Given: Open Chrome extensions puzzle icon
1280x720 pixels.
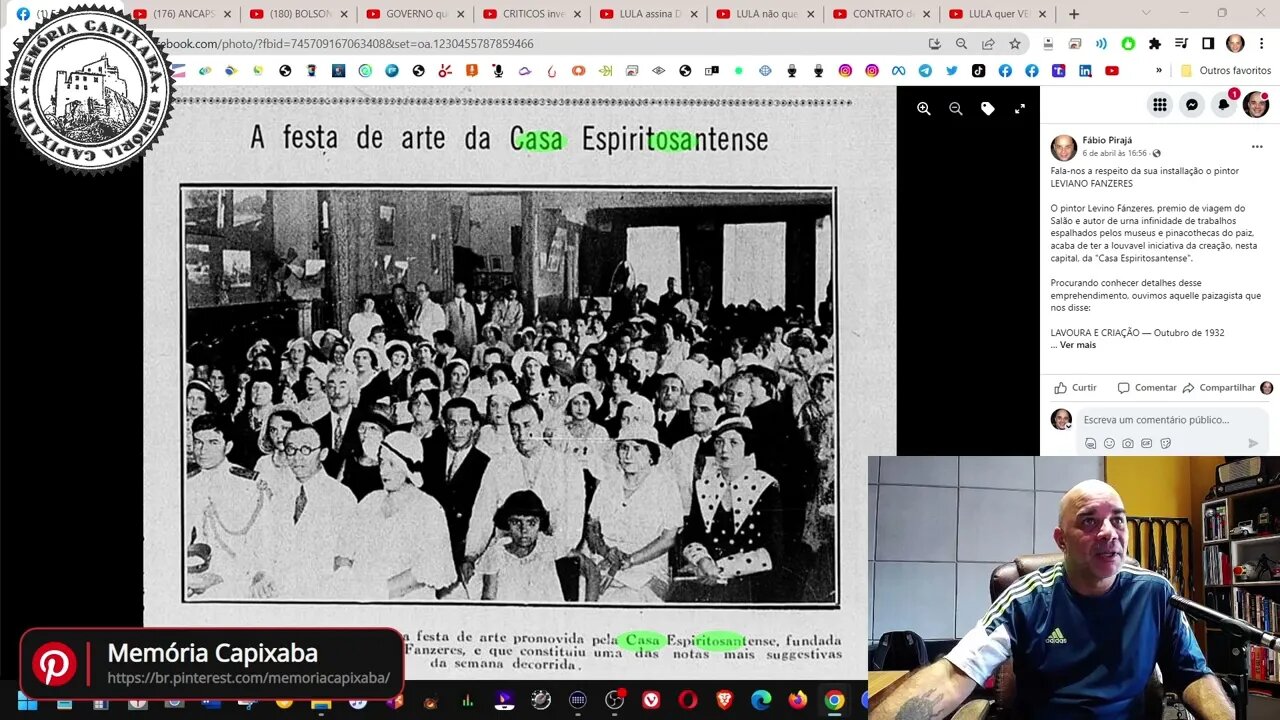Looking at the screenshot, I should (1155, 44).
